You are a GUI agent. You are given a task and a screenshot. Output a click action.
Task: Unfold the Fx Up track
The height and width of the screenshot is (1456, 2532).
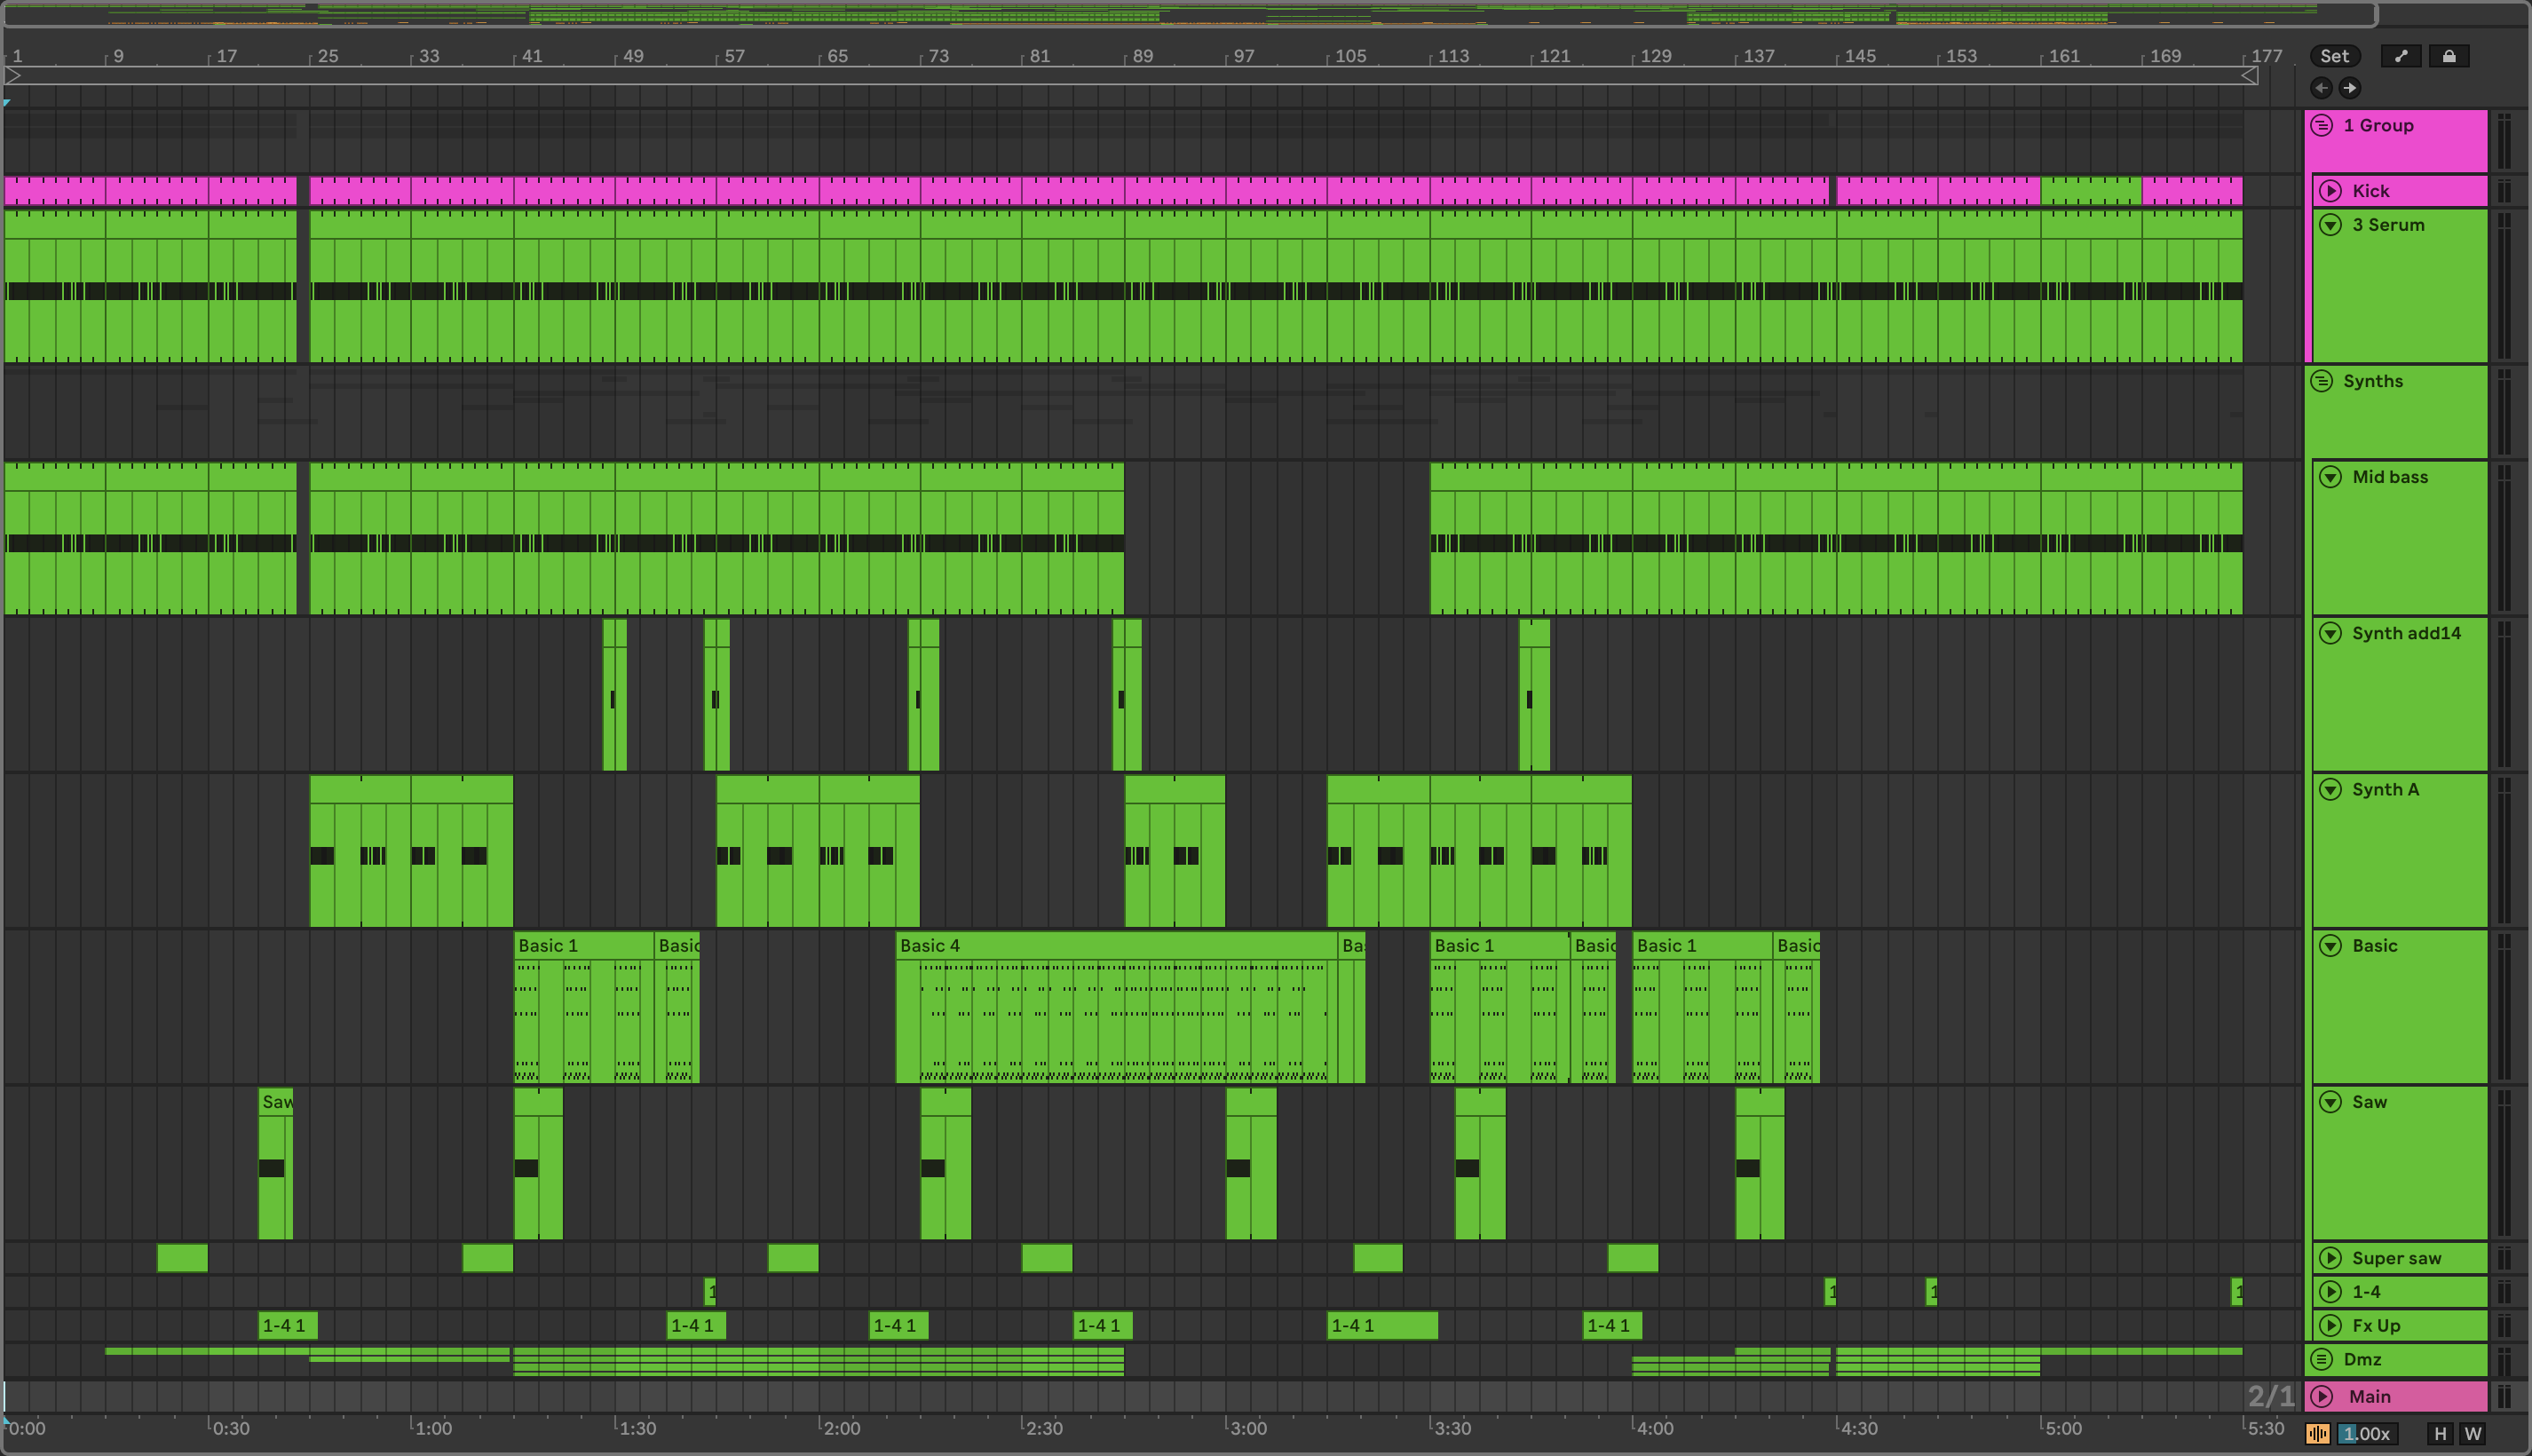click(2330, 1325)
